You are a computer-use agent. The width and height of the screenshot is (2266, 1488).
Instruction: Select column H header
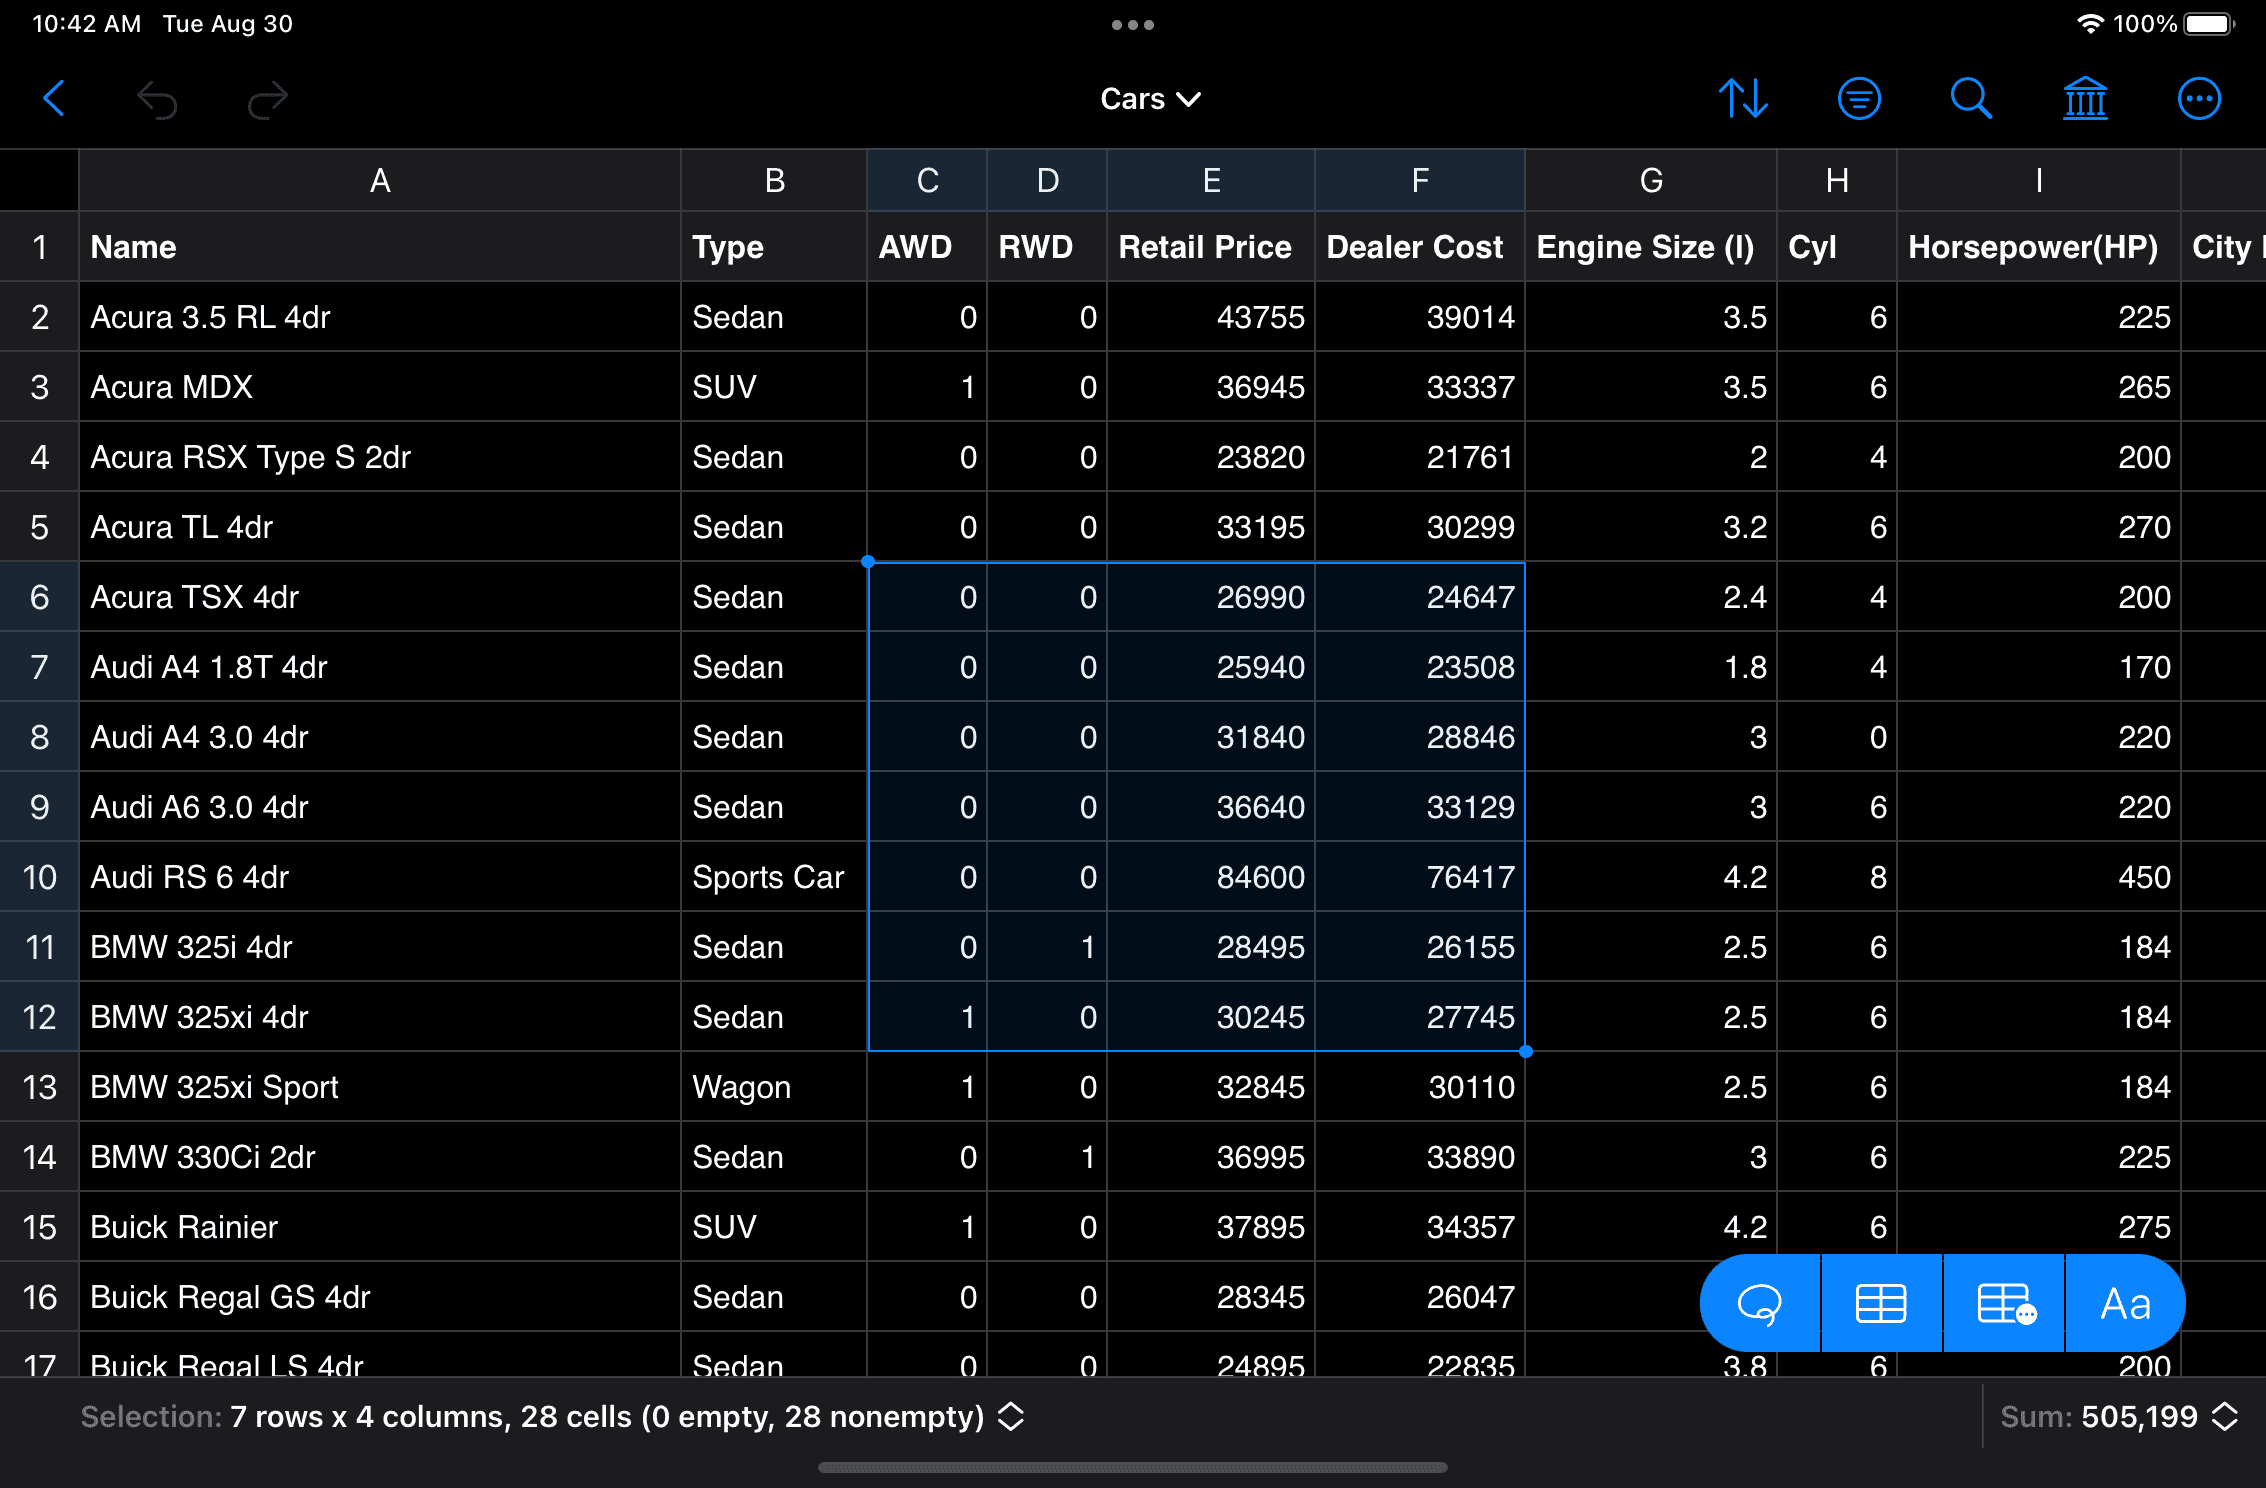[1837, 180]
